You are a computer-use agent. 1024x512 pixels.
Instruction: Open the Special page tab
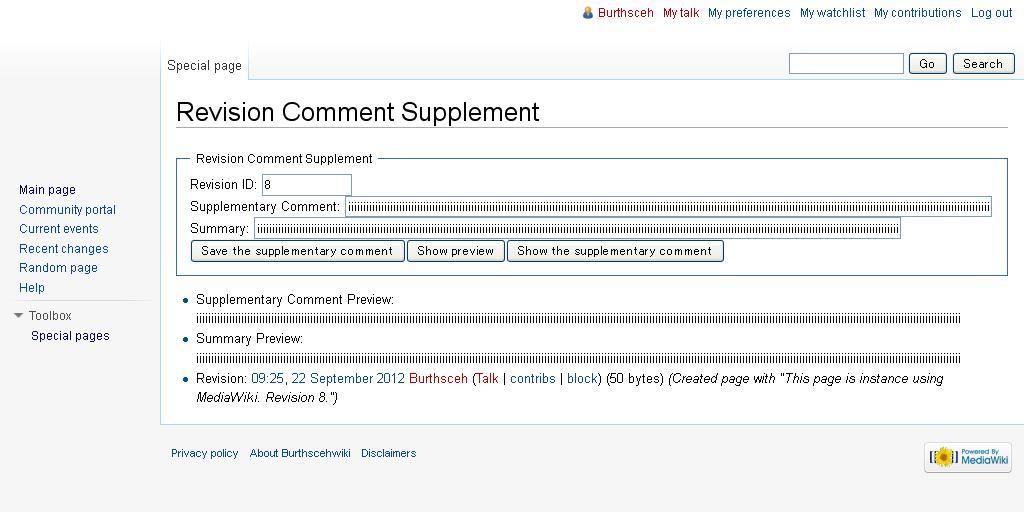click(204, 65)
